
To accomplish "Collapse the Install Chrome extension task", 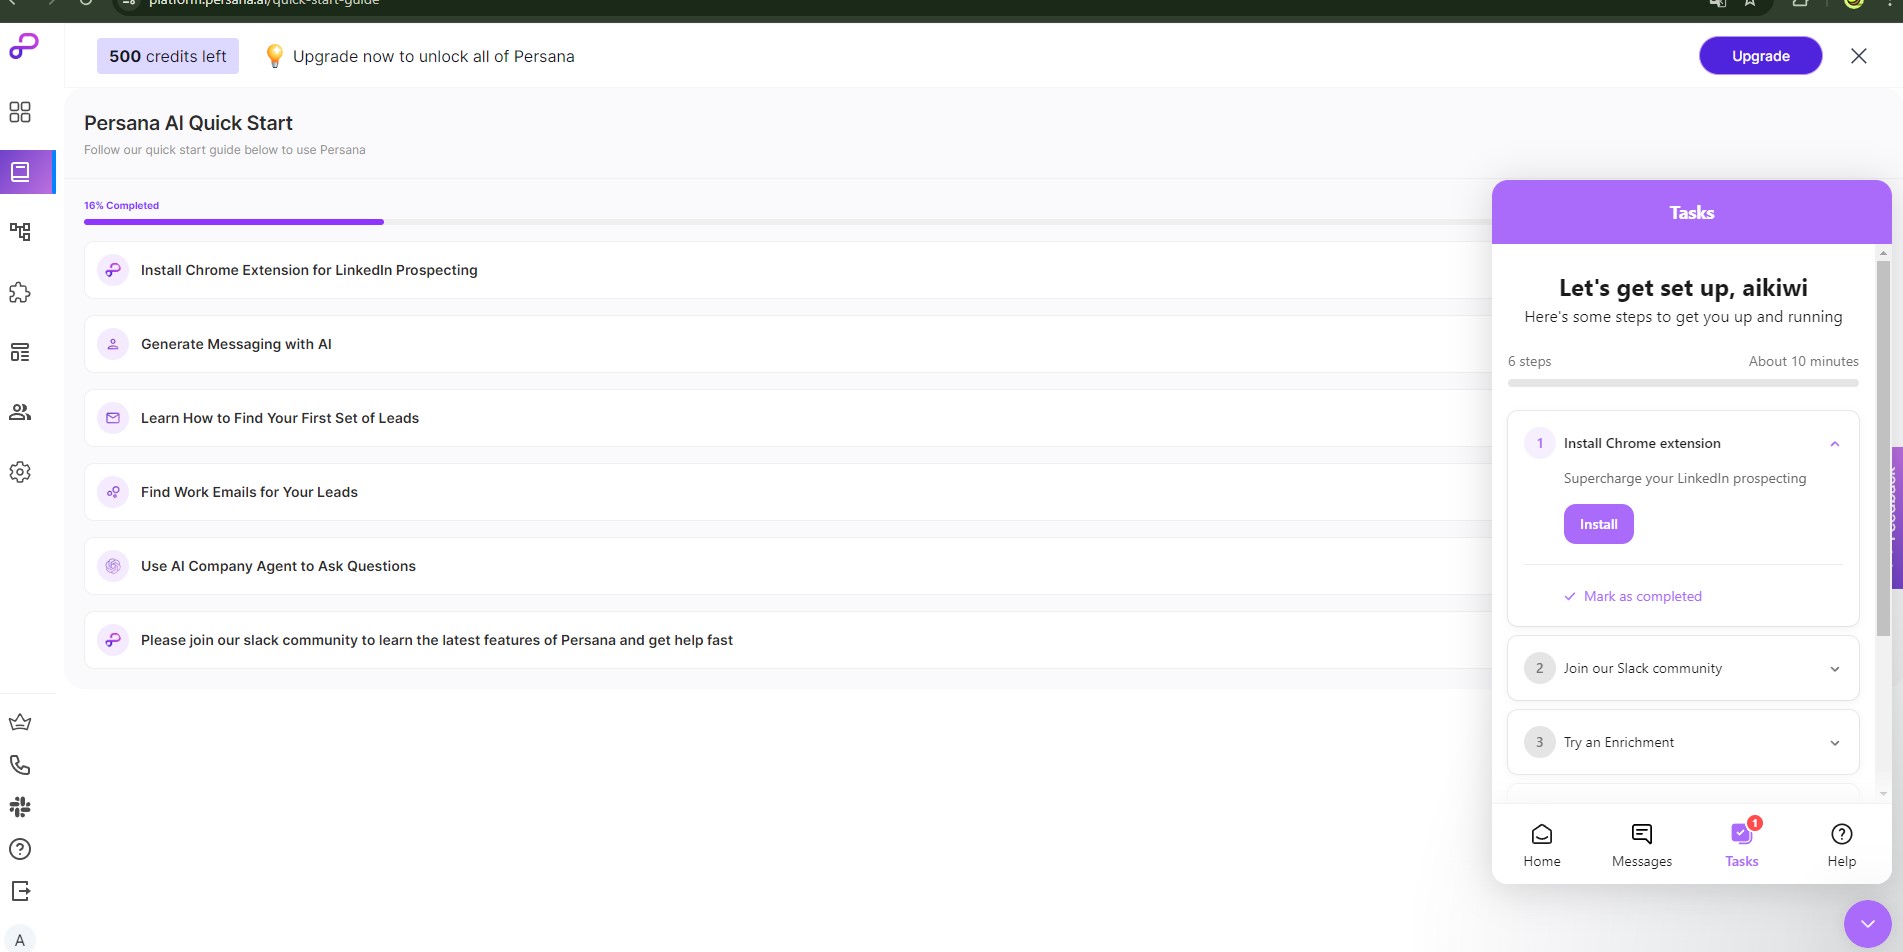I will pyautogui.click(x=1835, y=444).
